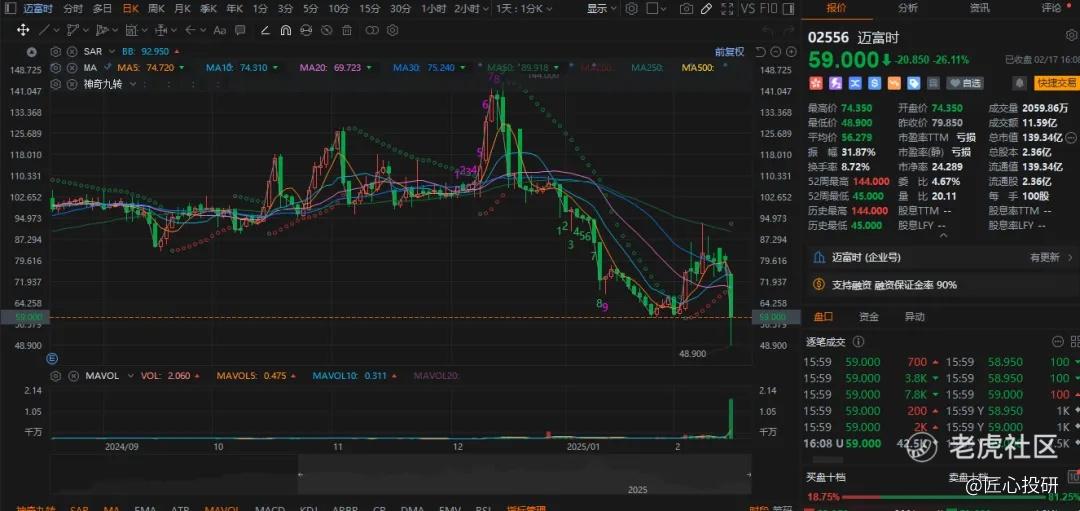
Task: Zoom out the chart with minus icon
Action: click(776, 52)
